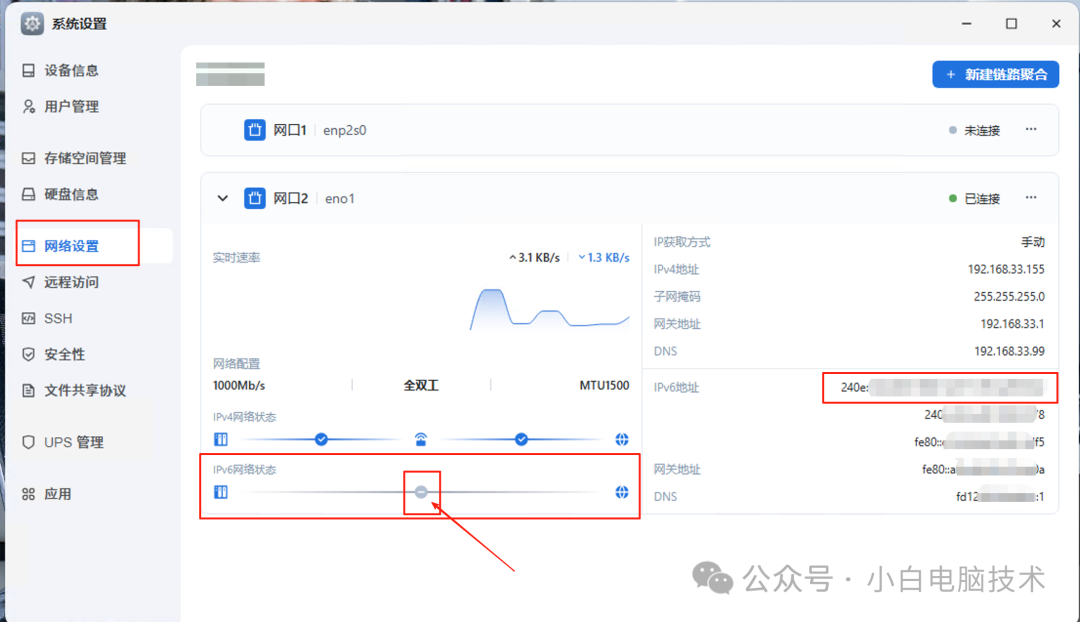Image resolution: width=1080 pixels, height=622 pixels.
Task: Click subnet mask 255.255.255.0
Action: pos(1009,297)
